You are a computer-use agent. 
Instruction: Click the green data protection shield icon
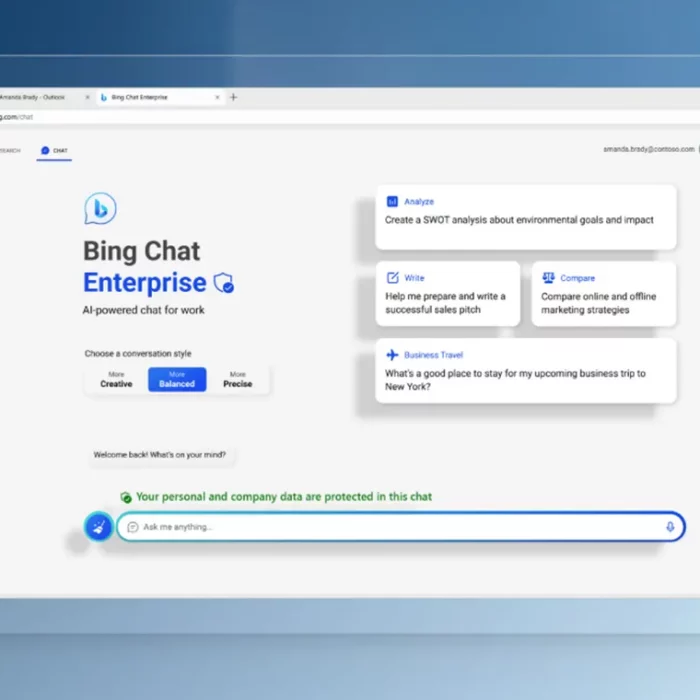(126, 497)
